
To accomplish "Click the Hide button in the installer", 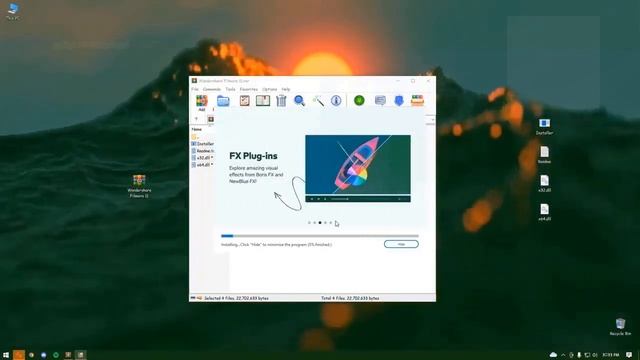I will 401,244.
